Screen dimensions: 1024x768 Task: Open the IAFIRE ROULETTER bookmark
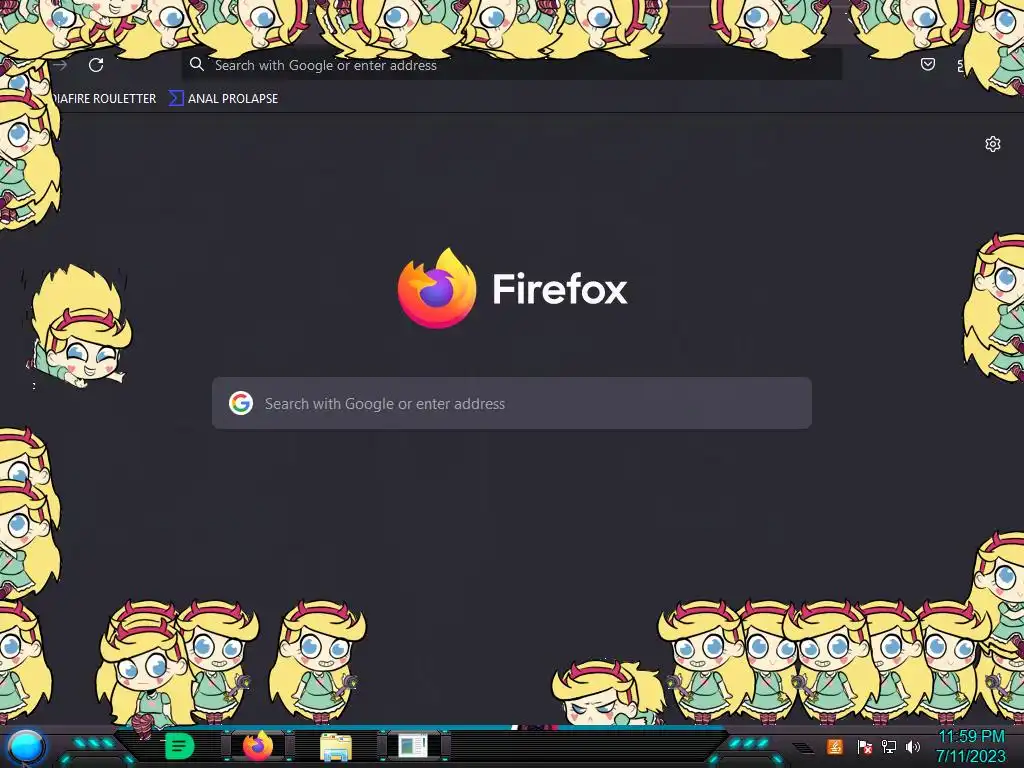(x=104, y=99)
